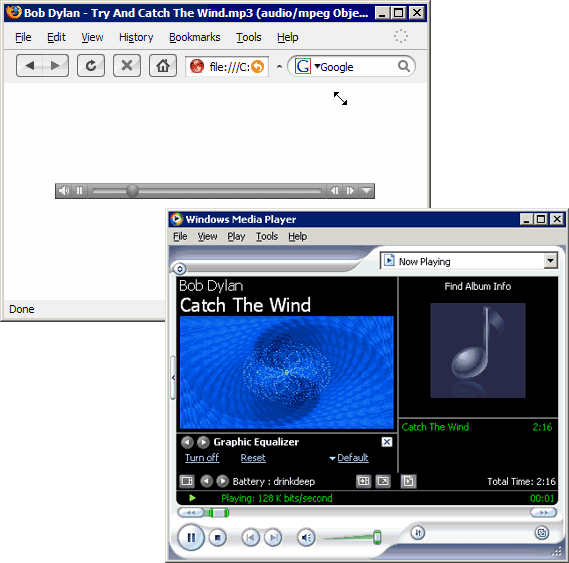
Task: Click Playing: 128 K bits/second status
Action: pyautogui.click(x=277, y=498)
